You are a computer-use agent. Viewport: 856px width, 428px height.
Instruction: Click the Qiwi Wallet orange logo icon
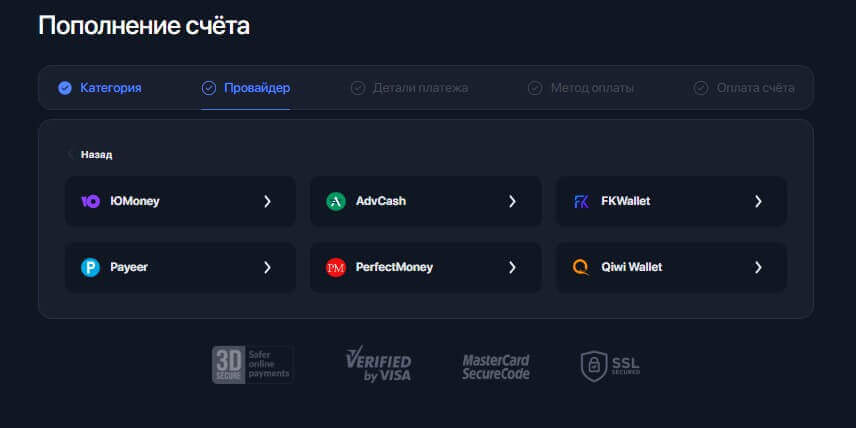click(581, 267)
